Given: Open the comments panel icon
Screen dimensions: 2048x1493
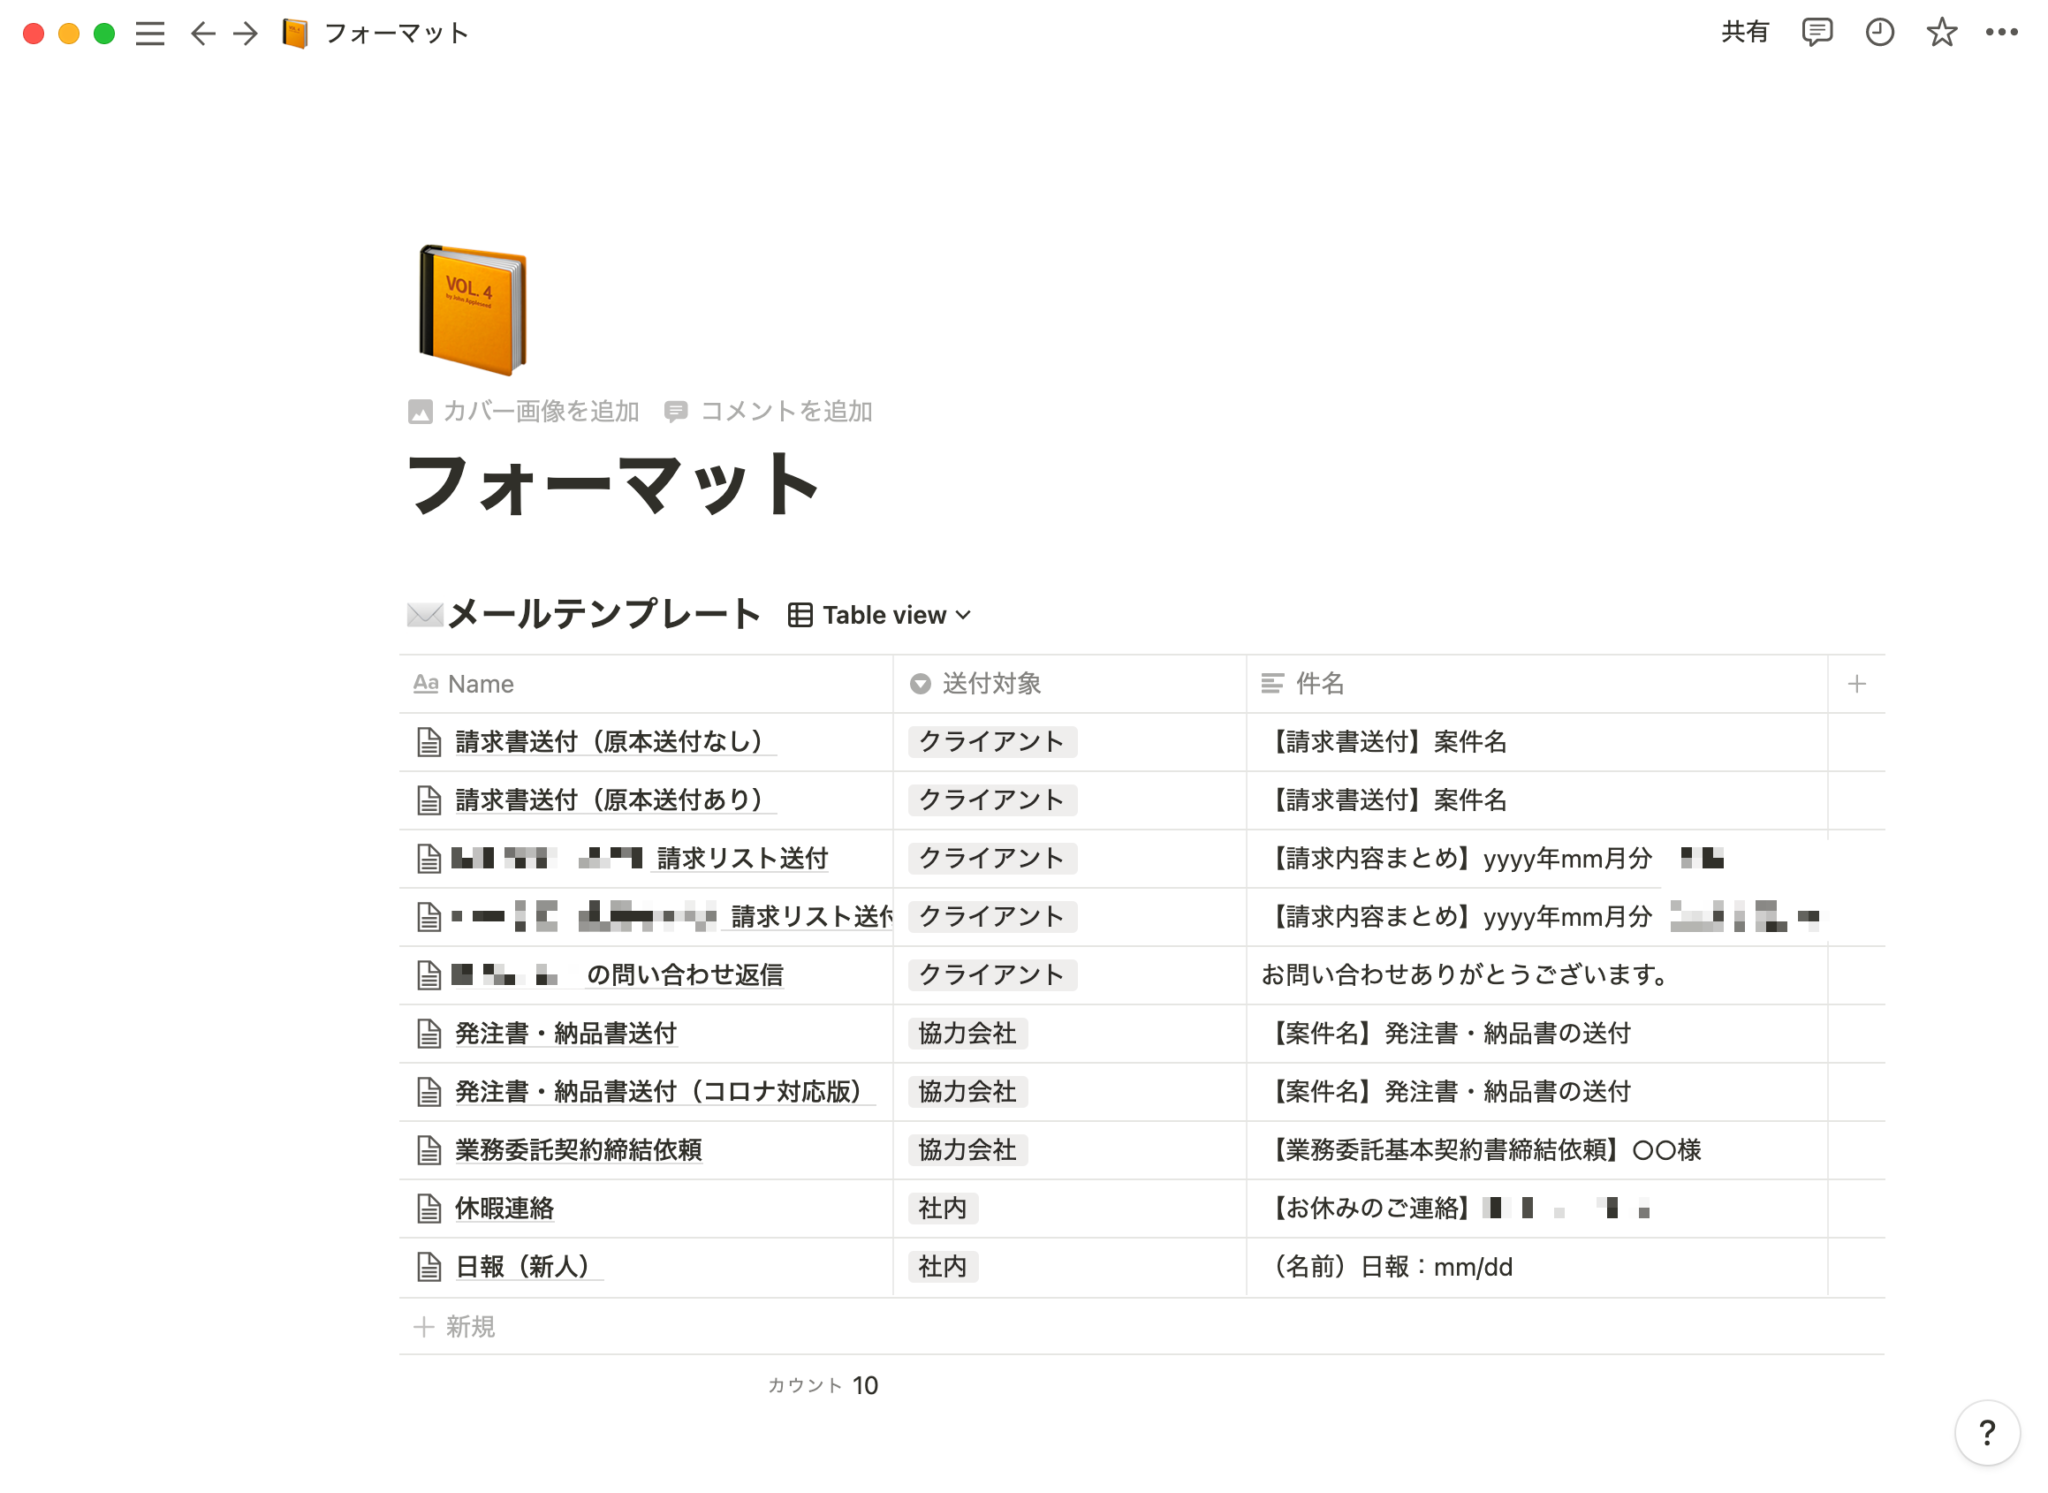Looking at the screenshot, I should 1816,32.
